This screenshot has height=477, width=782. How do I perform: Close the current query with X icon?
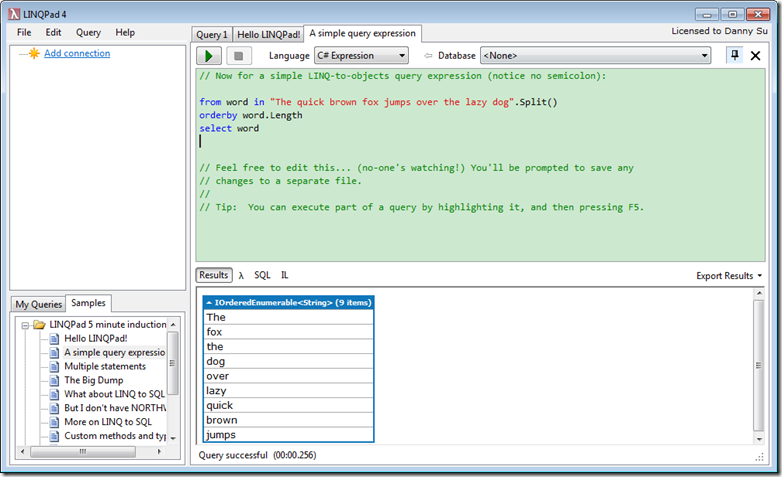click(756, 55)
